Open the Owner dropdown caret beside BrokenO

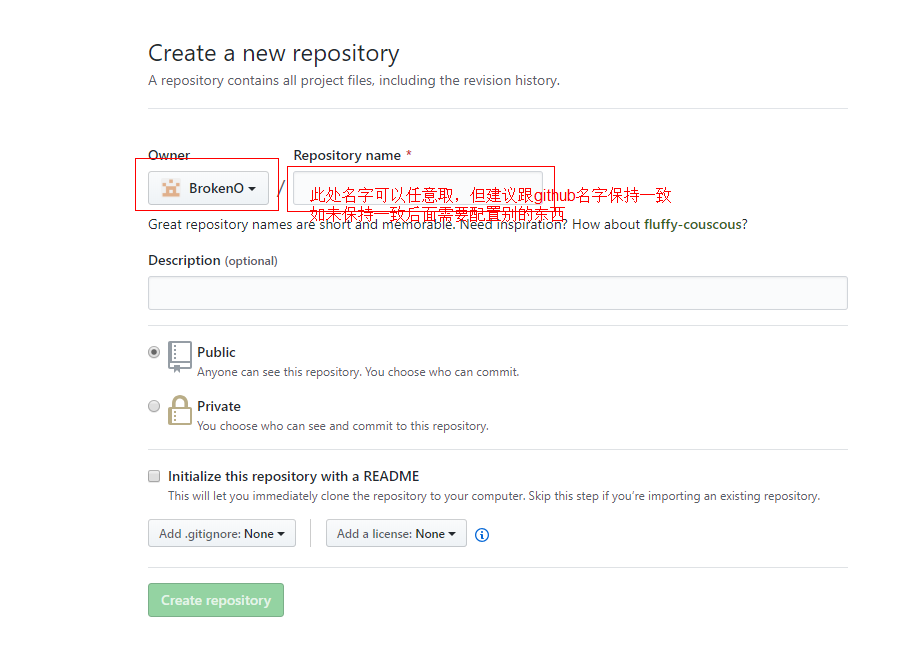(x=252, y=189)
